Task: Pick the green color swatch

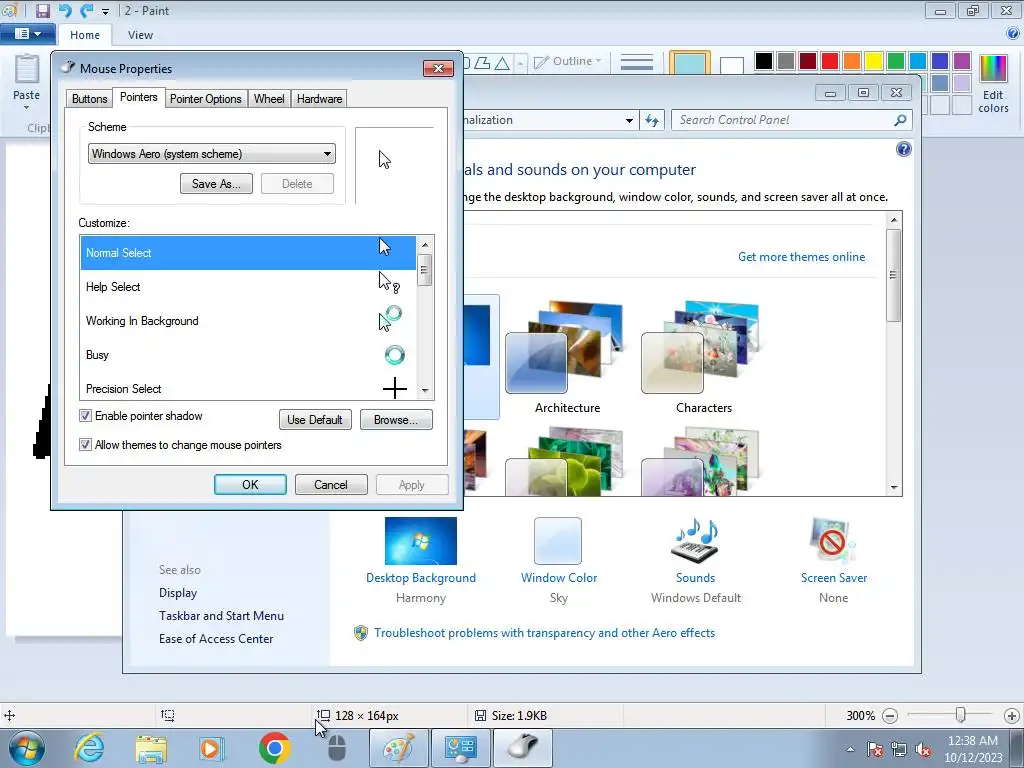Action: 896,61
